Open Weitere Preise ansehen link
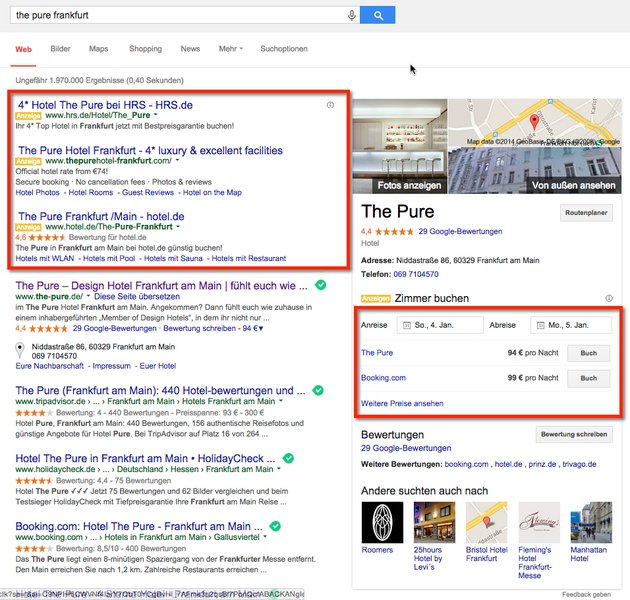The image size is (630, 600). tap(402, 403)
